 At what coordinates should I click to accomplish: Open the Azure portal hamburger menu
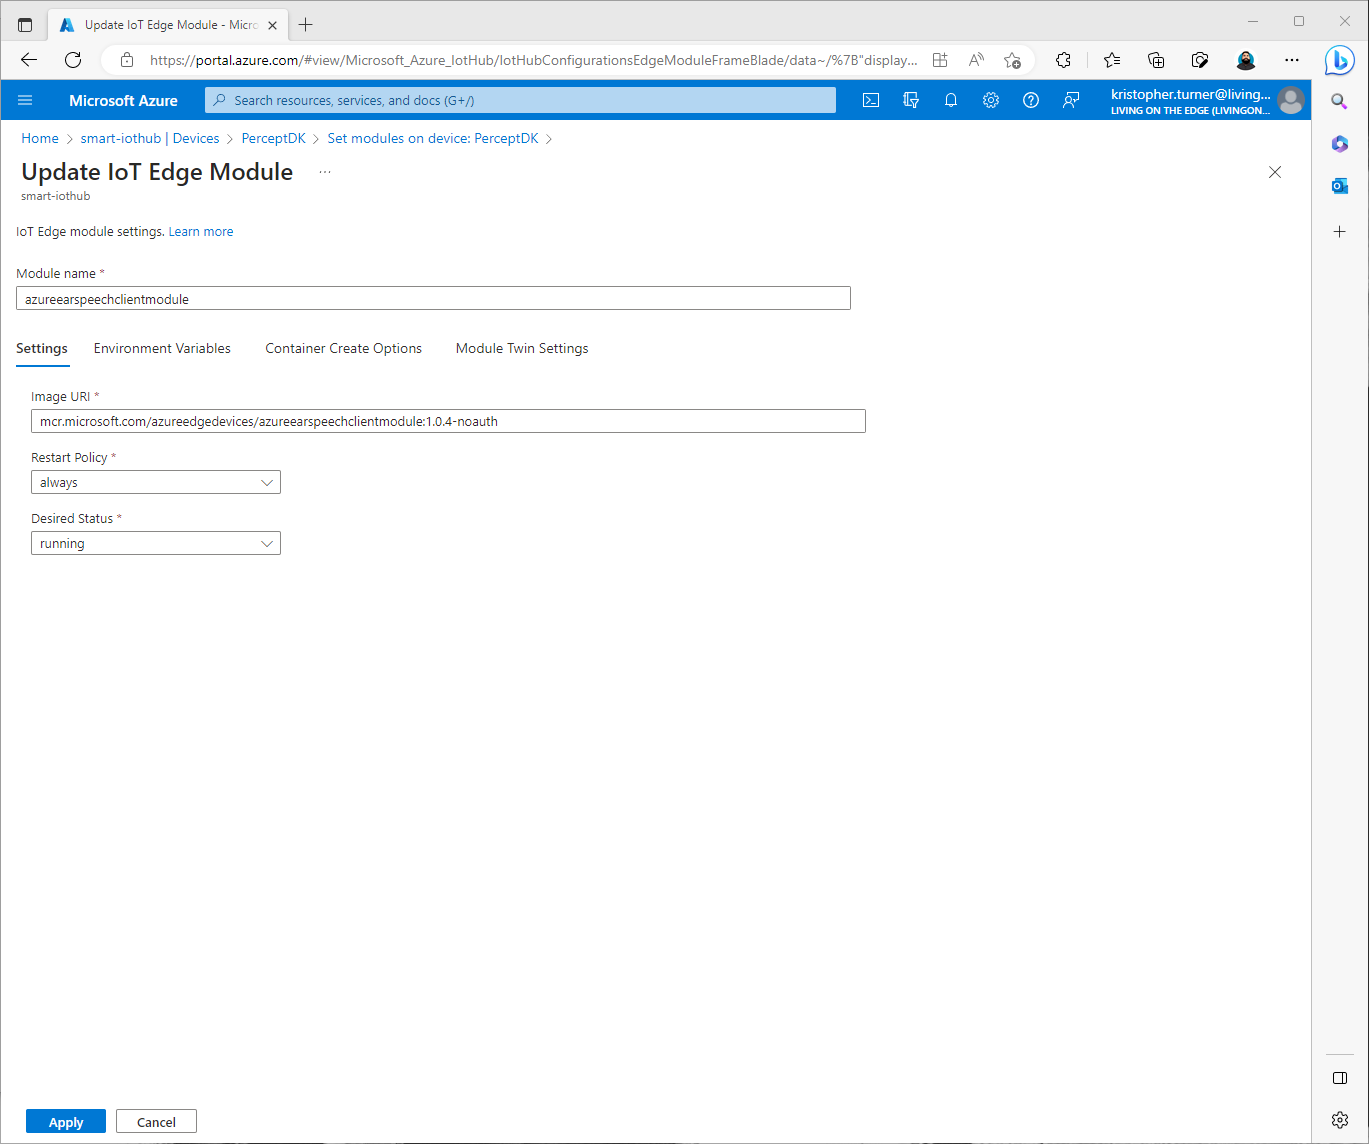click(26, 100)
